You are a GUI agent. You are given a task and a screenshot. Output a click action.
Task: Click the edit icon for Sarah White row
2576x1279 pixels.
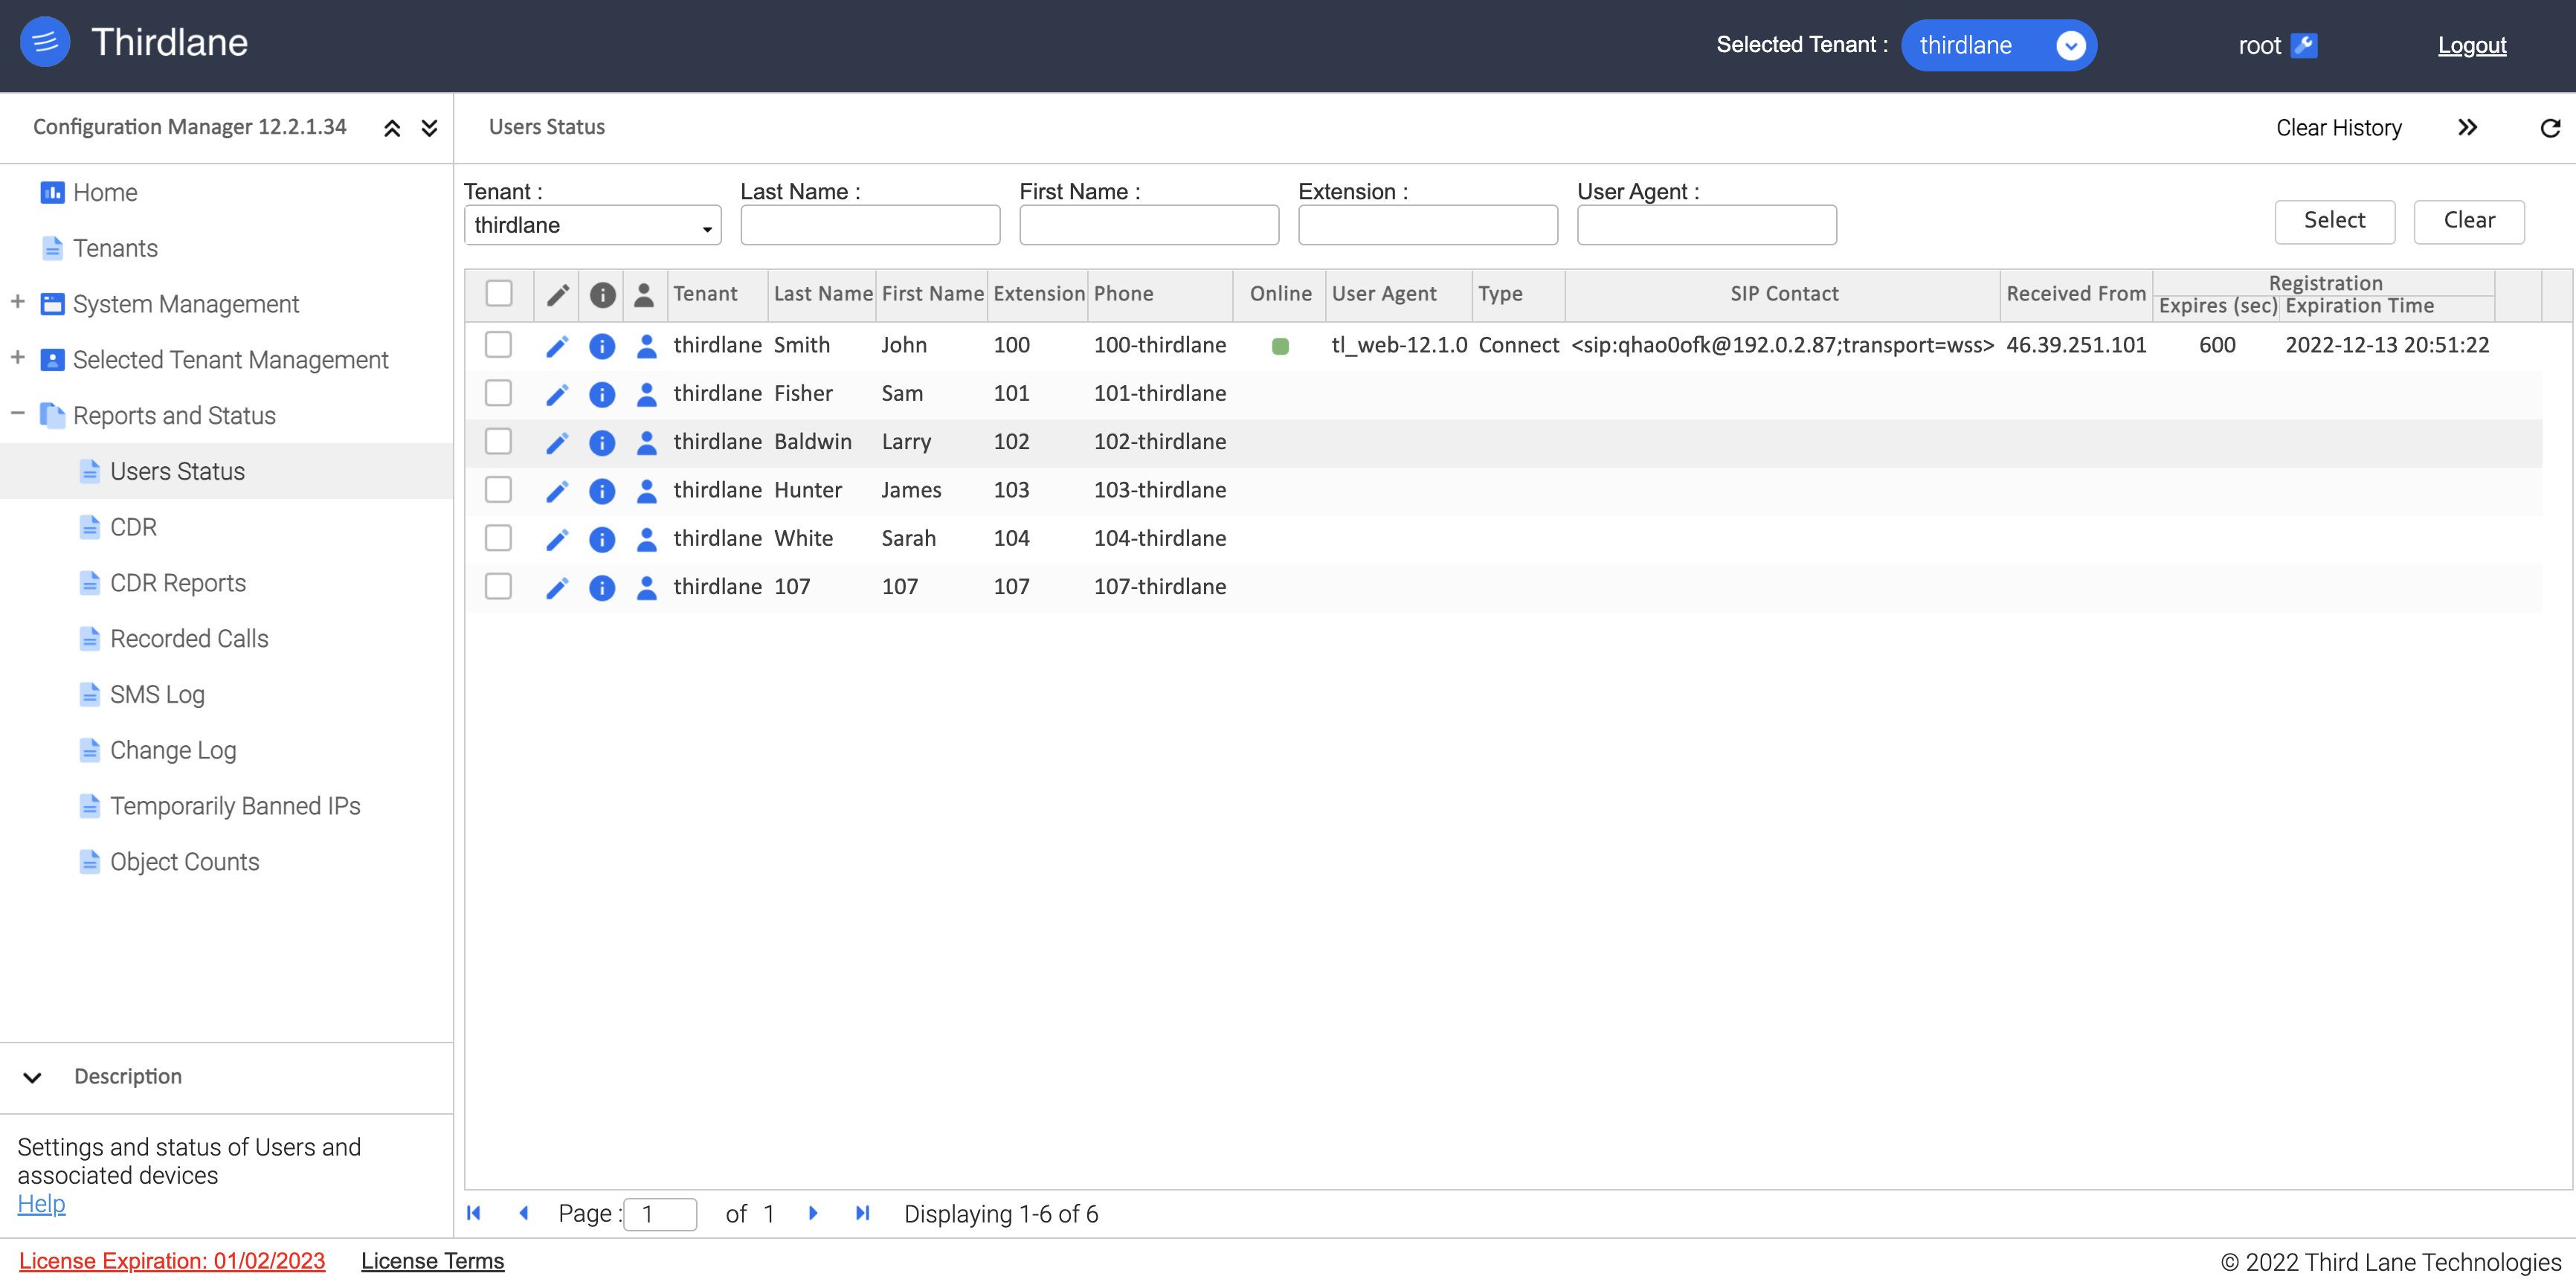pyautogui.click(x=558, y=538)
